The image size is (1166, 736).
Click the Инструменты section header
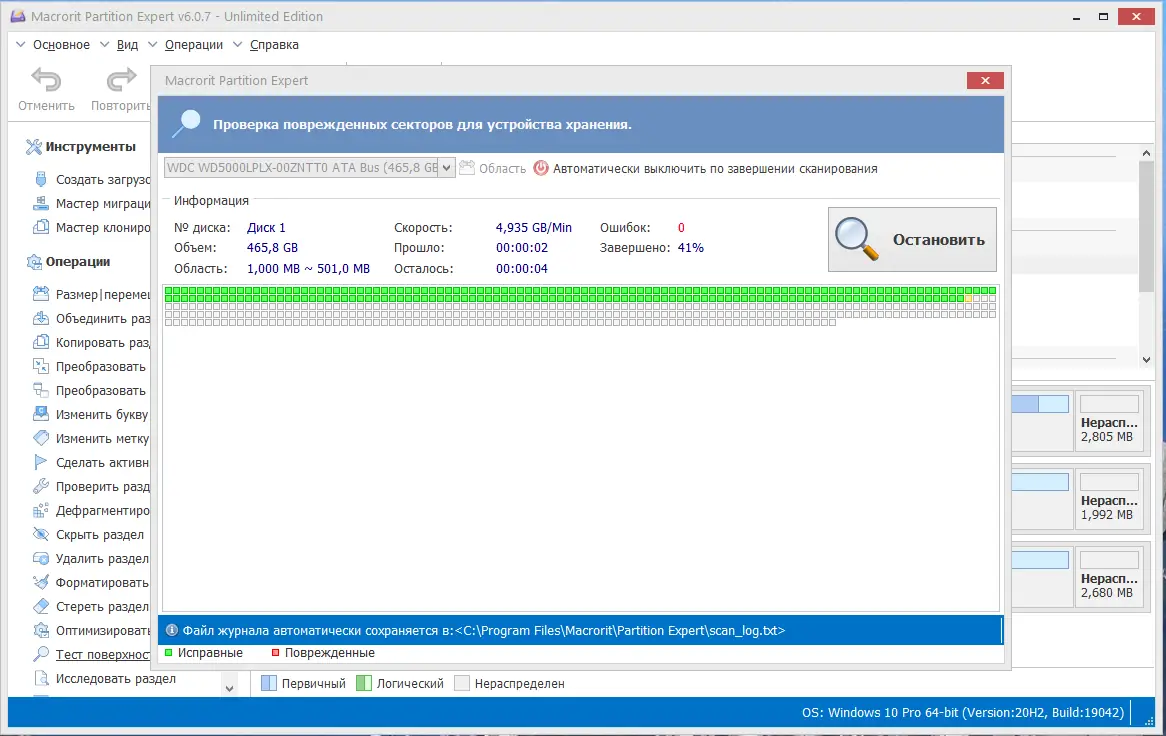point(91,146)
